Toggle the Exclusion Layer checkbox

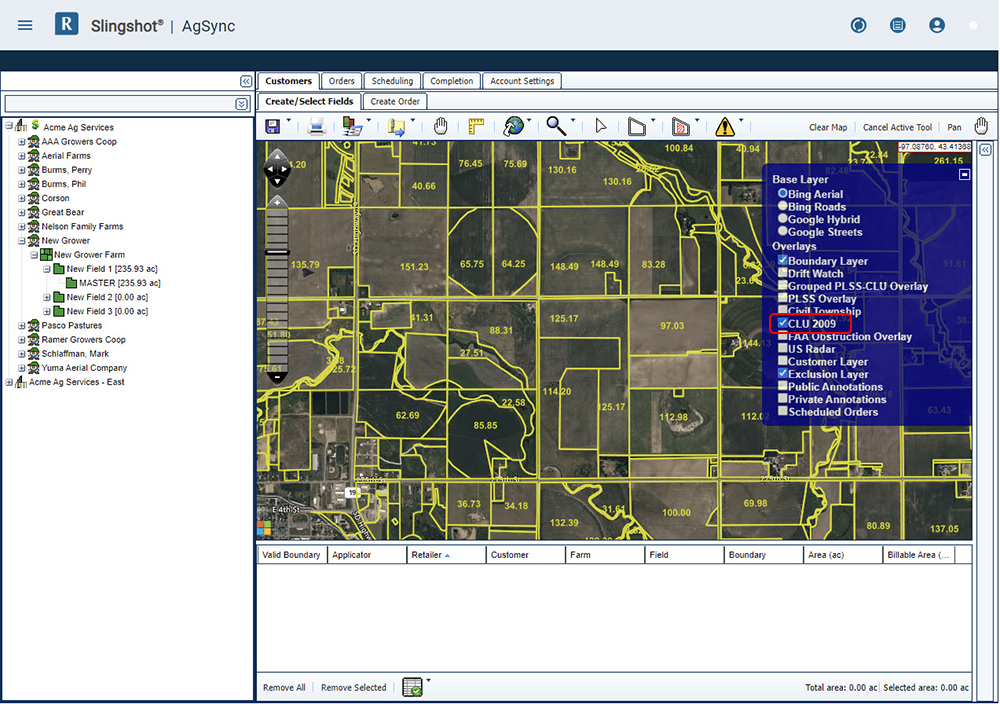[783, 373]
